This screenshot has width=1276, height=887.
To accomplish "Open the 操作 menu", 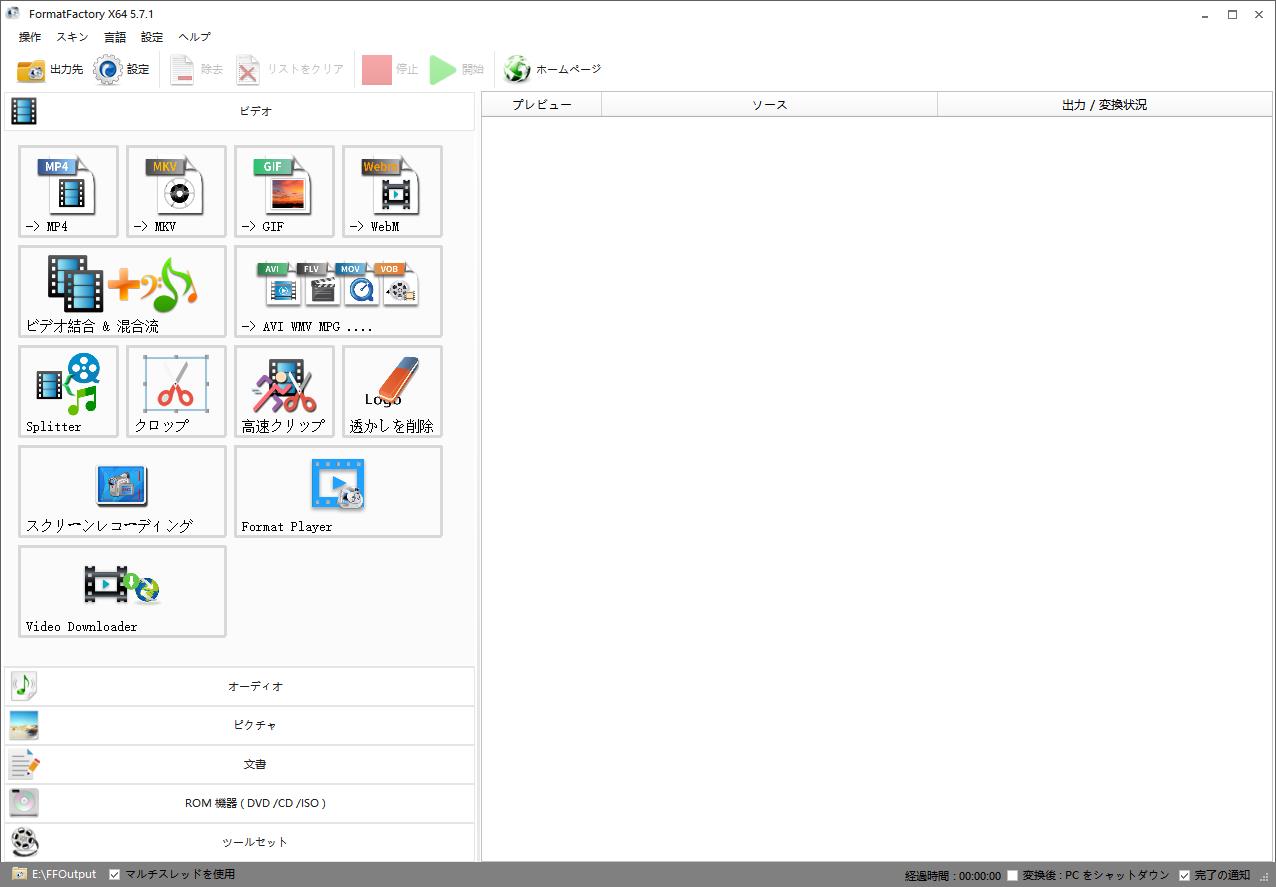I will (x=30, y=37).
